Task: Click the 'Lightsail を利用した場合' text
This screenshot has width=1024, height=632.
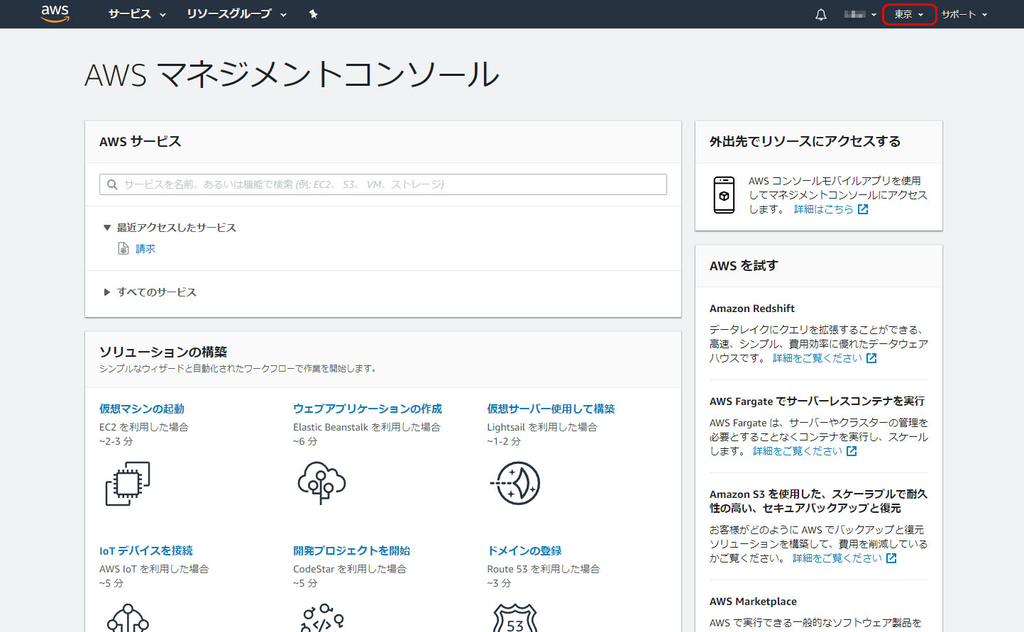Action: (542, 427)
